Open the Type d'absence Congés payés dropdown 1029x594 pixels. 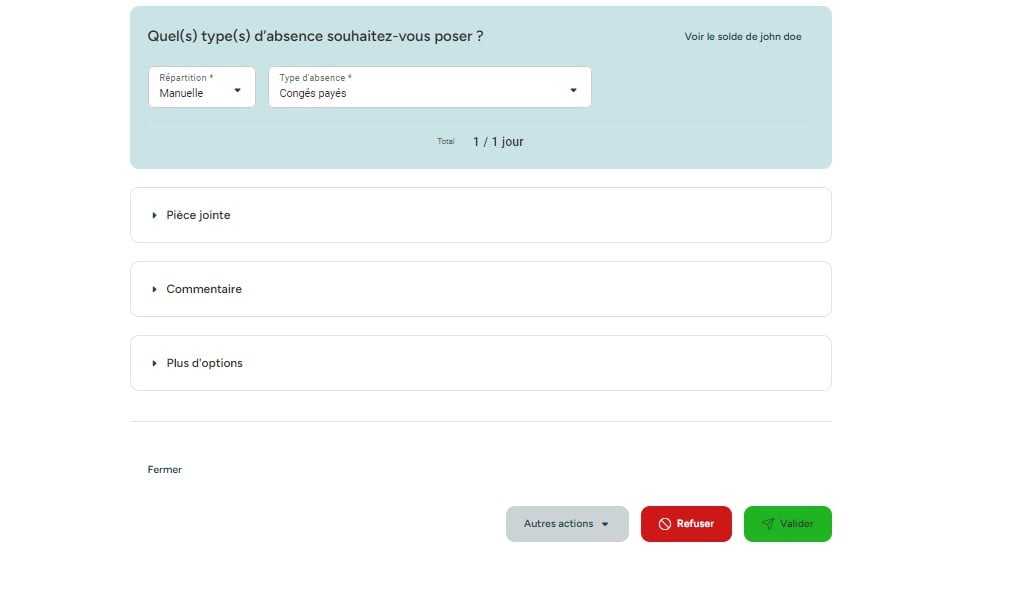coord(430,87)
